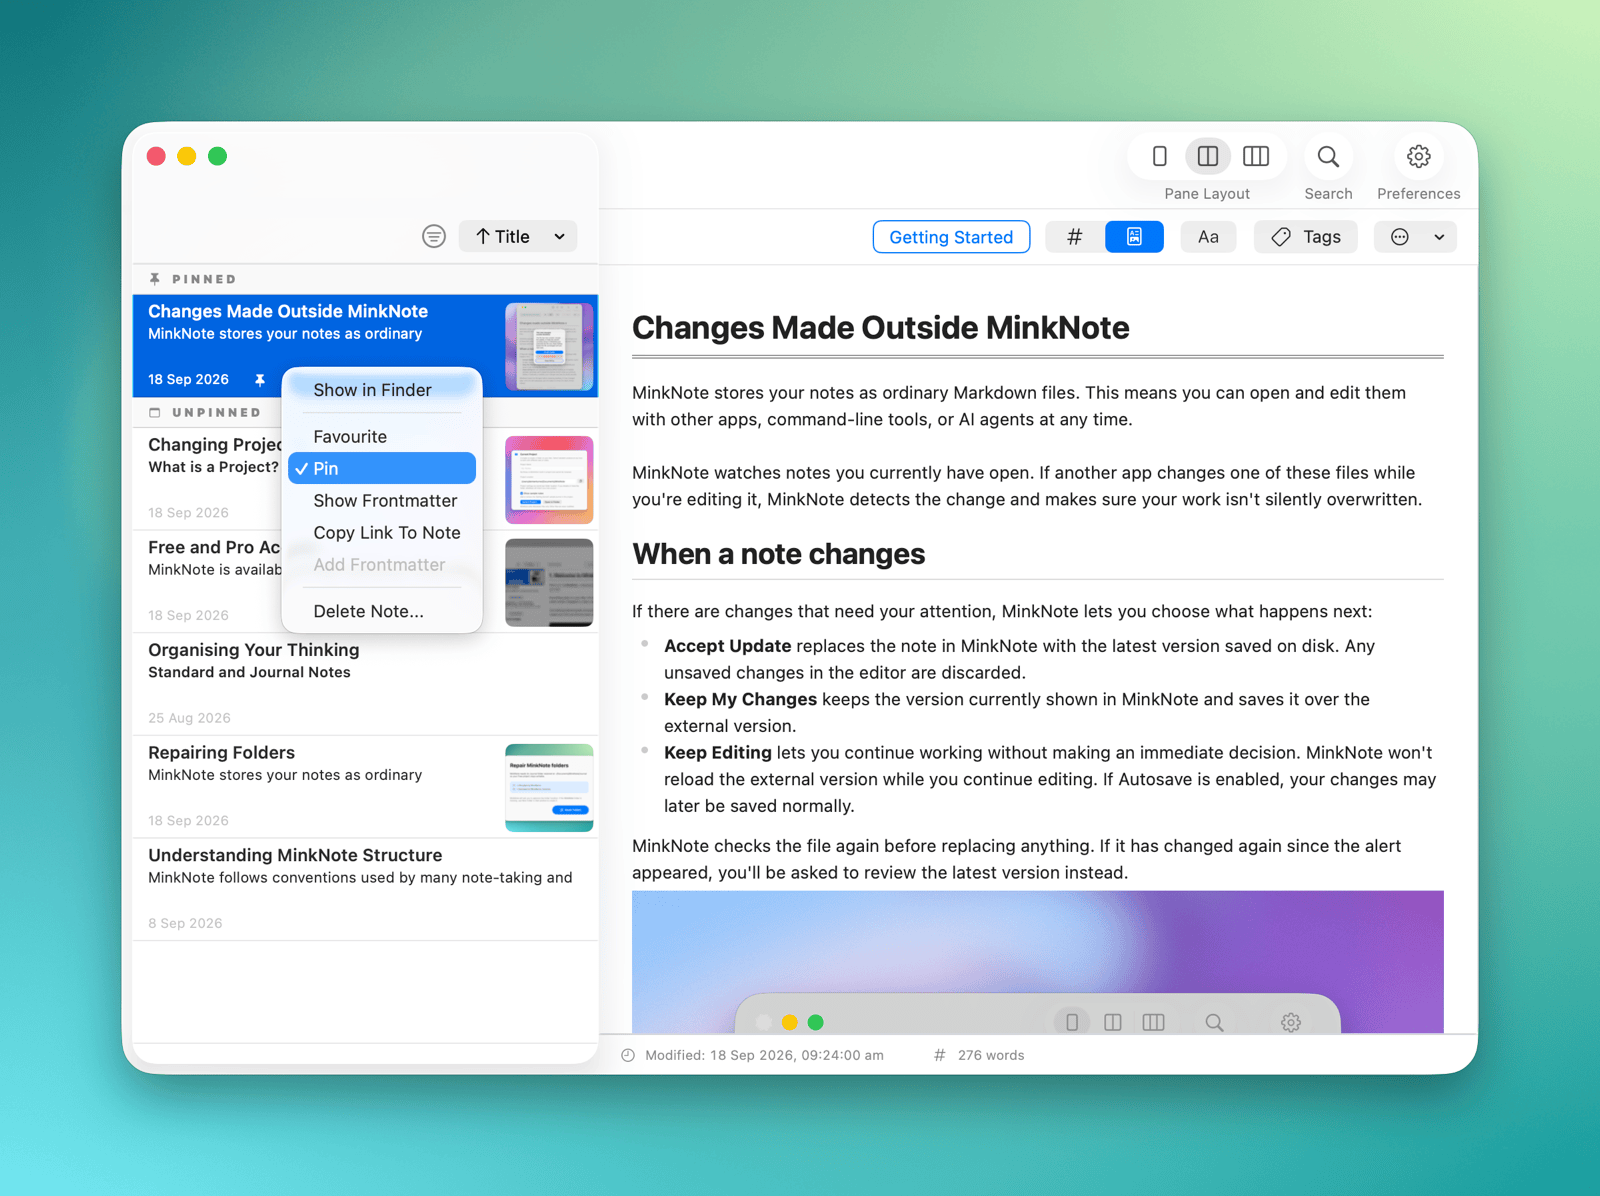Image resolution: width=1600 pixels, height=1196 pixels.
Task: Open the Repairing Folders note thumbnail
Action: [x=549, y=787]
